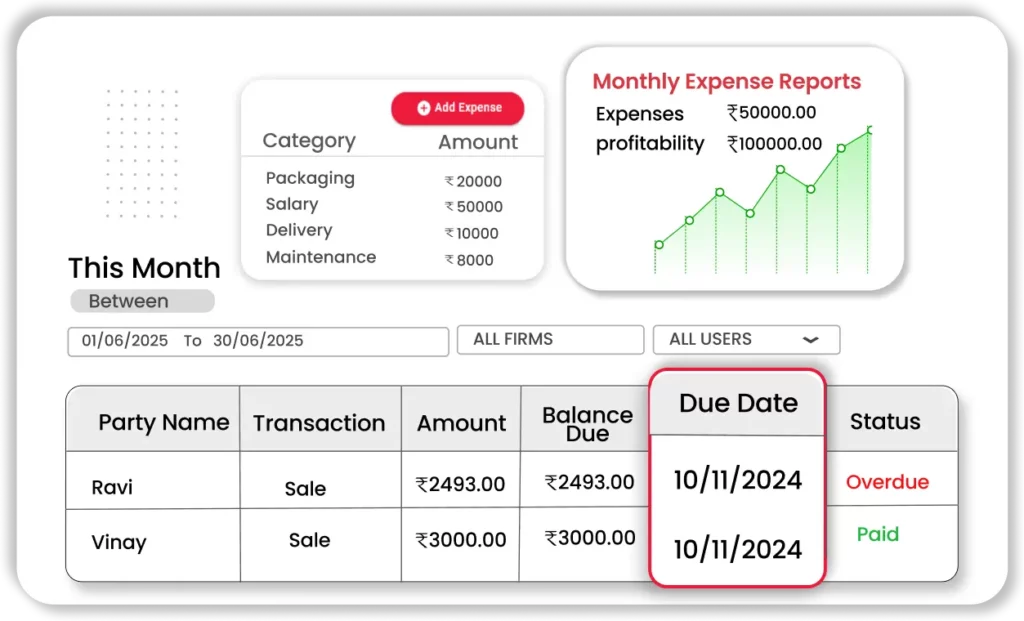
Task: Click the Maintenance expense category row
Action: coord(320,258)
